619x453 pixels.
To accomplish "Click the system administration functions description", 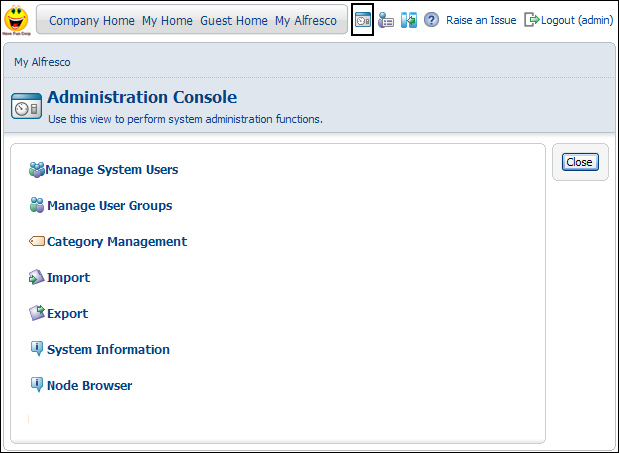I will [185, 119].
